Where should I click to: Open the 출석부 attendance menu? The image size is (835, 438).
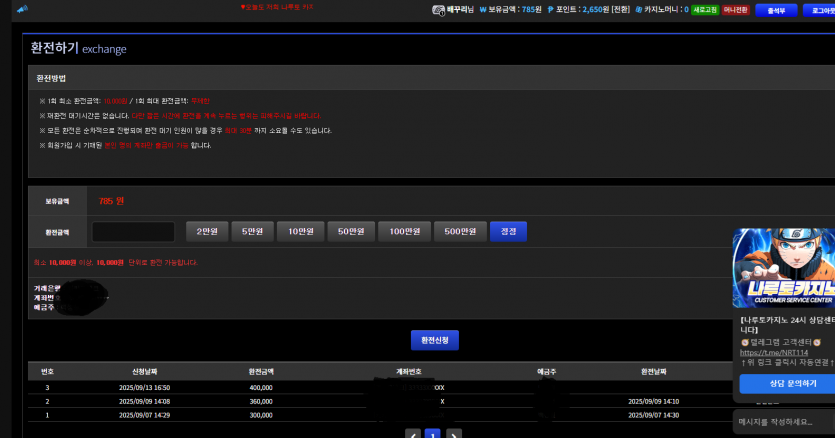(776, 10)
